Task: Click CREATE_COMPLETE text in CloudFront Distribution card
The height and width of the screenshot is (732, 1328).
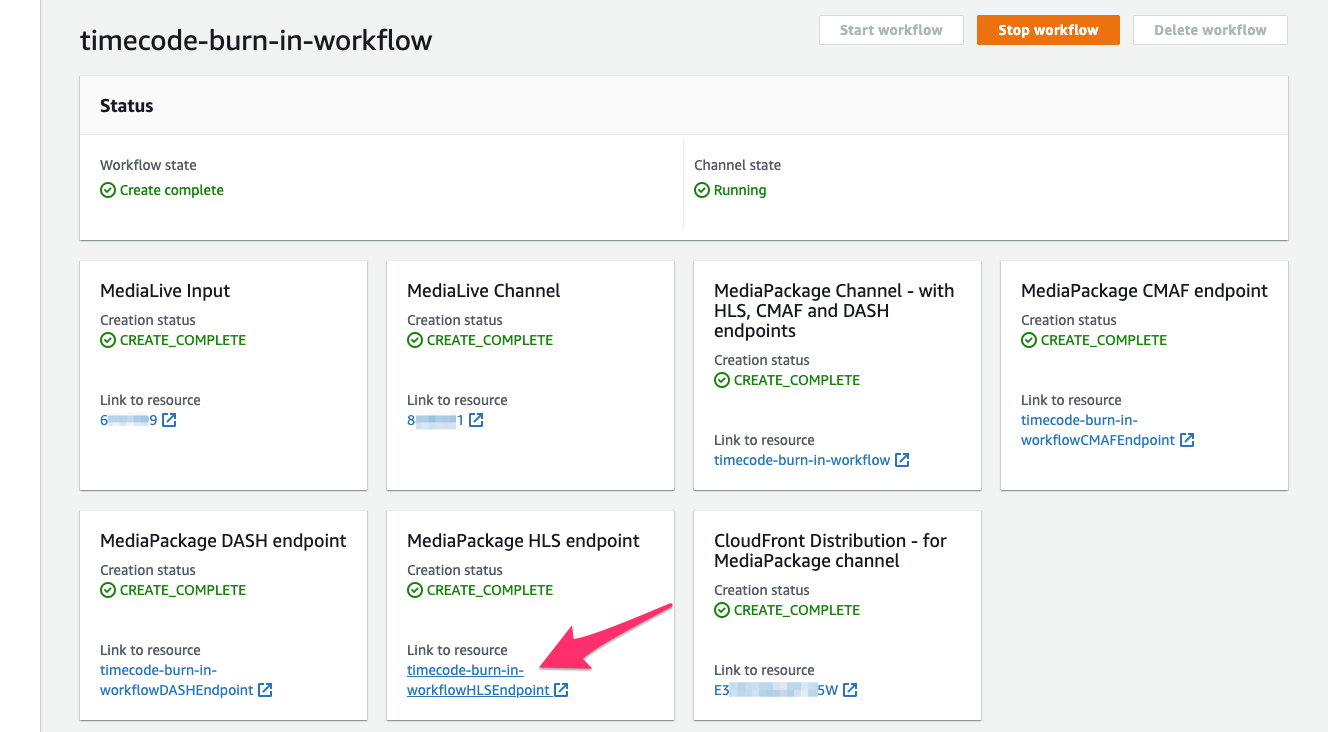Action: (x=797, y=610)
